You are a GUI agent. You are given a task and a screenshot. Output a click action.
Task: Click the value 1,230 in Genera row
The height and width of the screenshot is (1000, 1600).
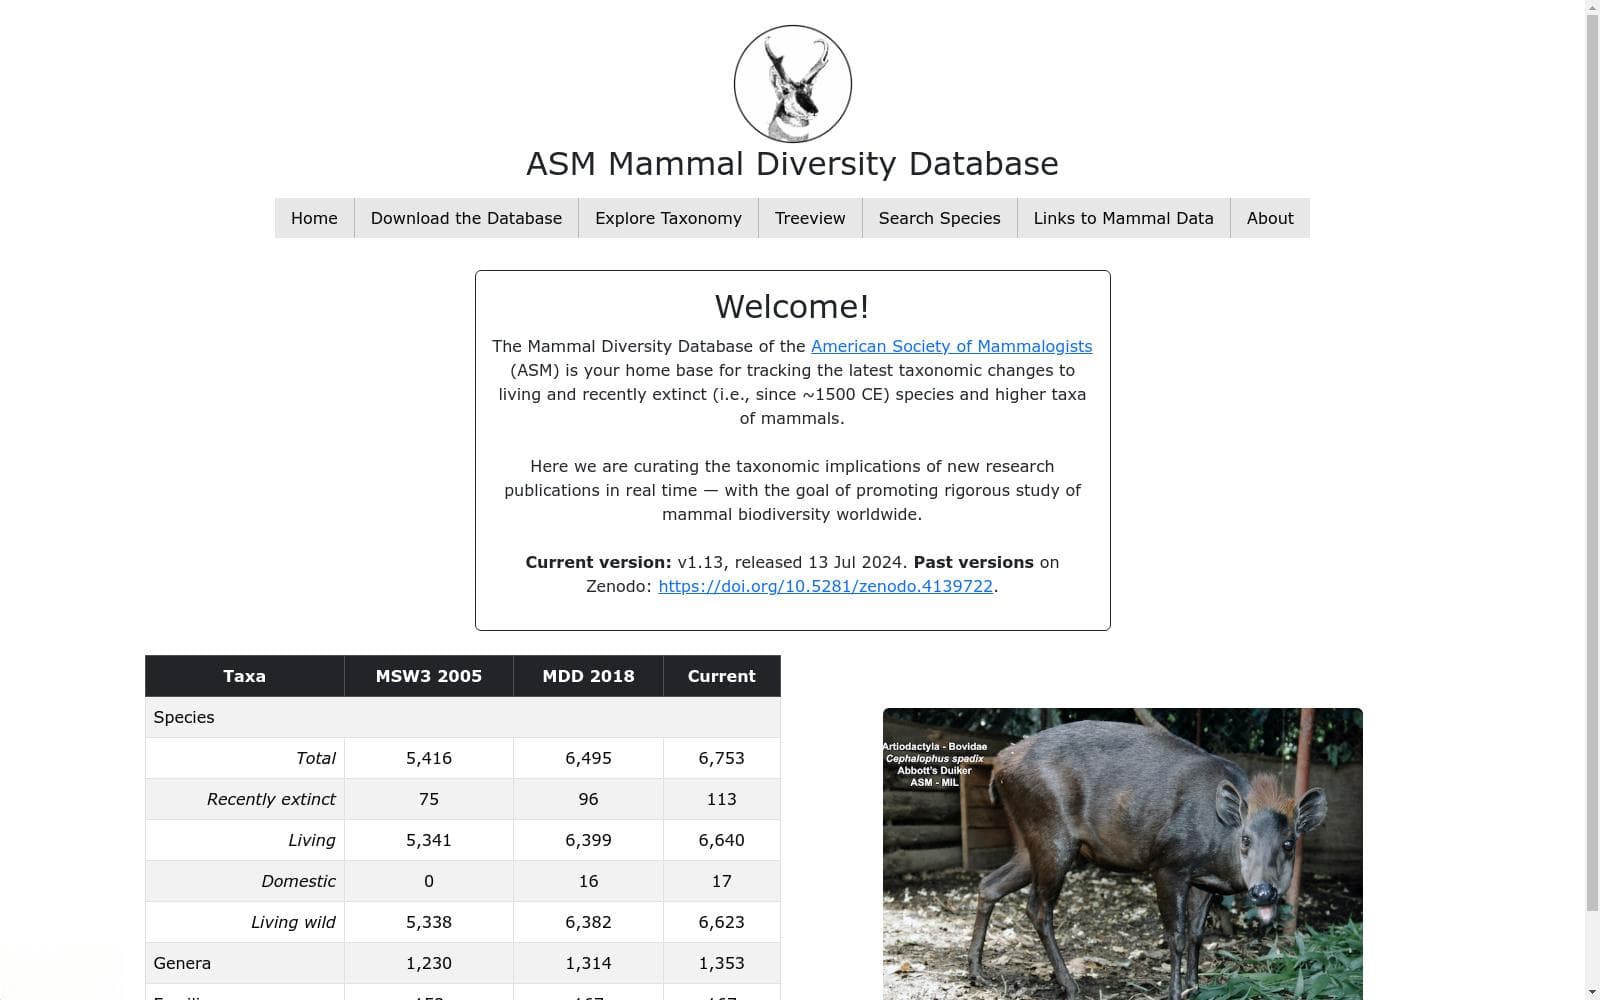click(429, 963)
